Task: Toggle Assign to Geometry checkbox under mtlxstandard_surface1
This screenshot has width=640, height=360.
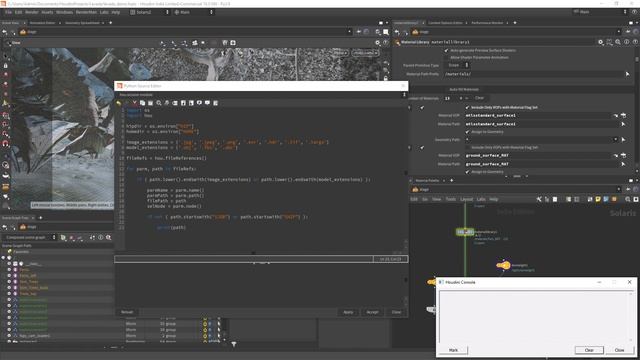Action: pos(467,132)
